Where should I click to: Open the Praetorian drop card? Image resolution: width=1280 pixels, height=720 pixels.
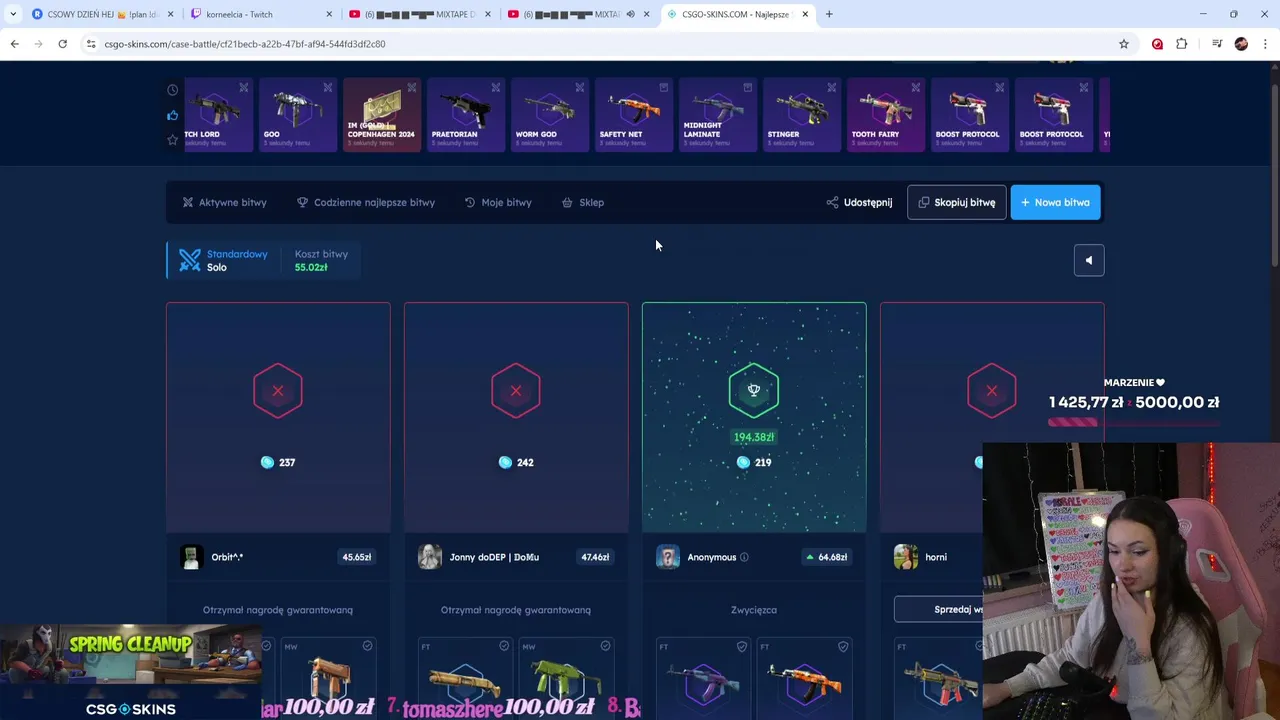466,115
